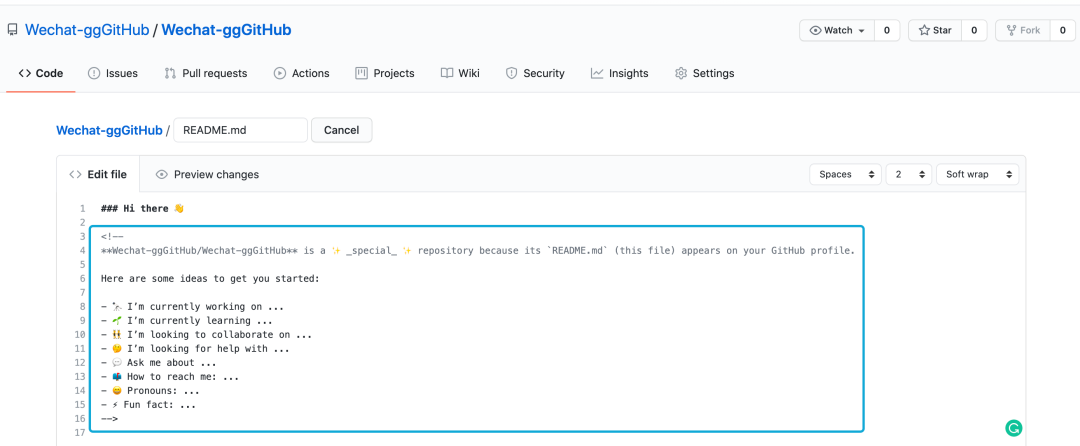This screenshot has height=446, width=1080.
Task: Open the bold Wechat-ggGitHub repository name link
Action: (226, 30)
